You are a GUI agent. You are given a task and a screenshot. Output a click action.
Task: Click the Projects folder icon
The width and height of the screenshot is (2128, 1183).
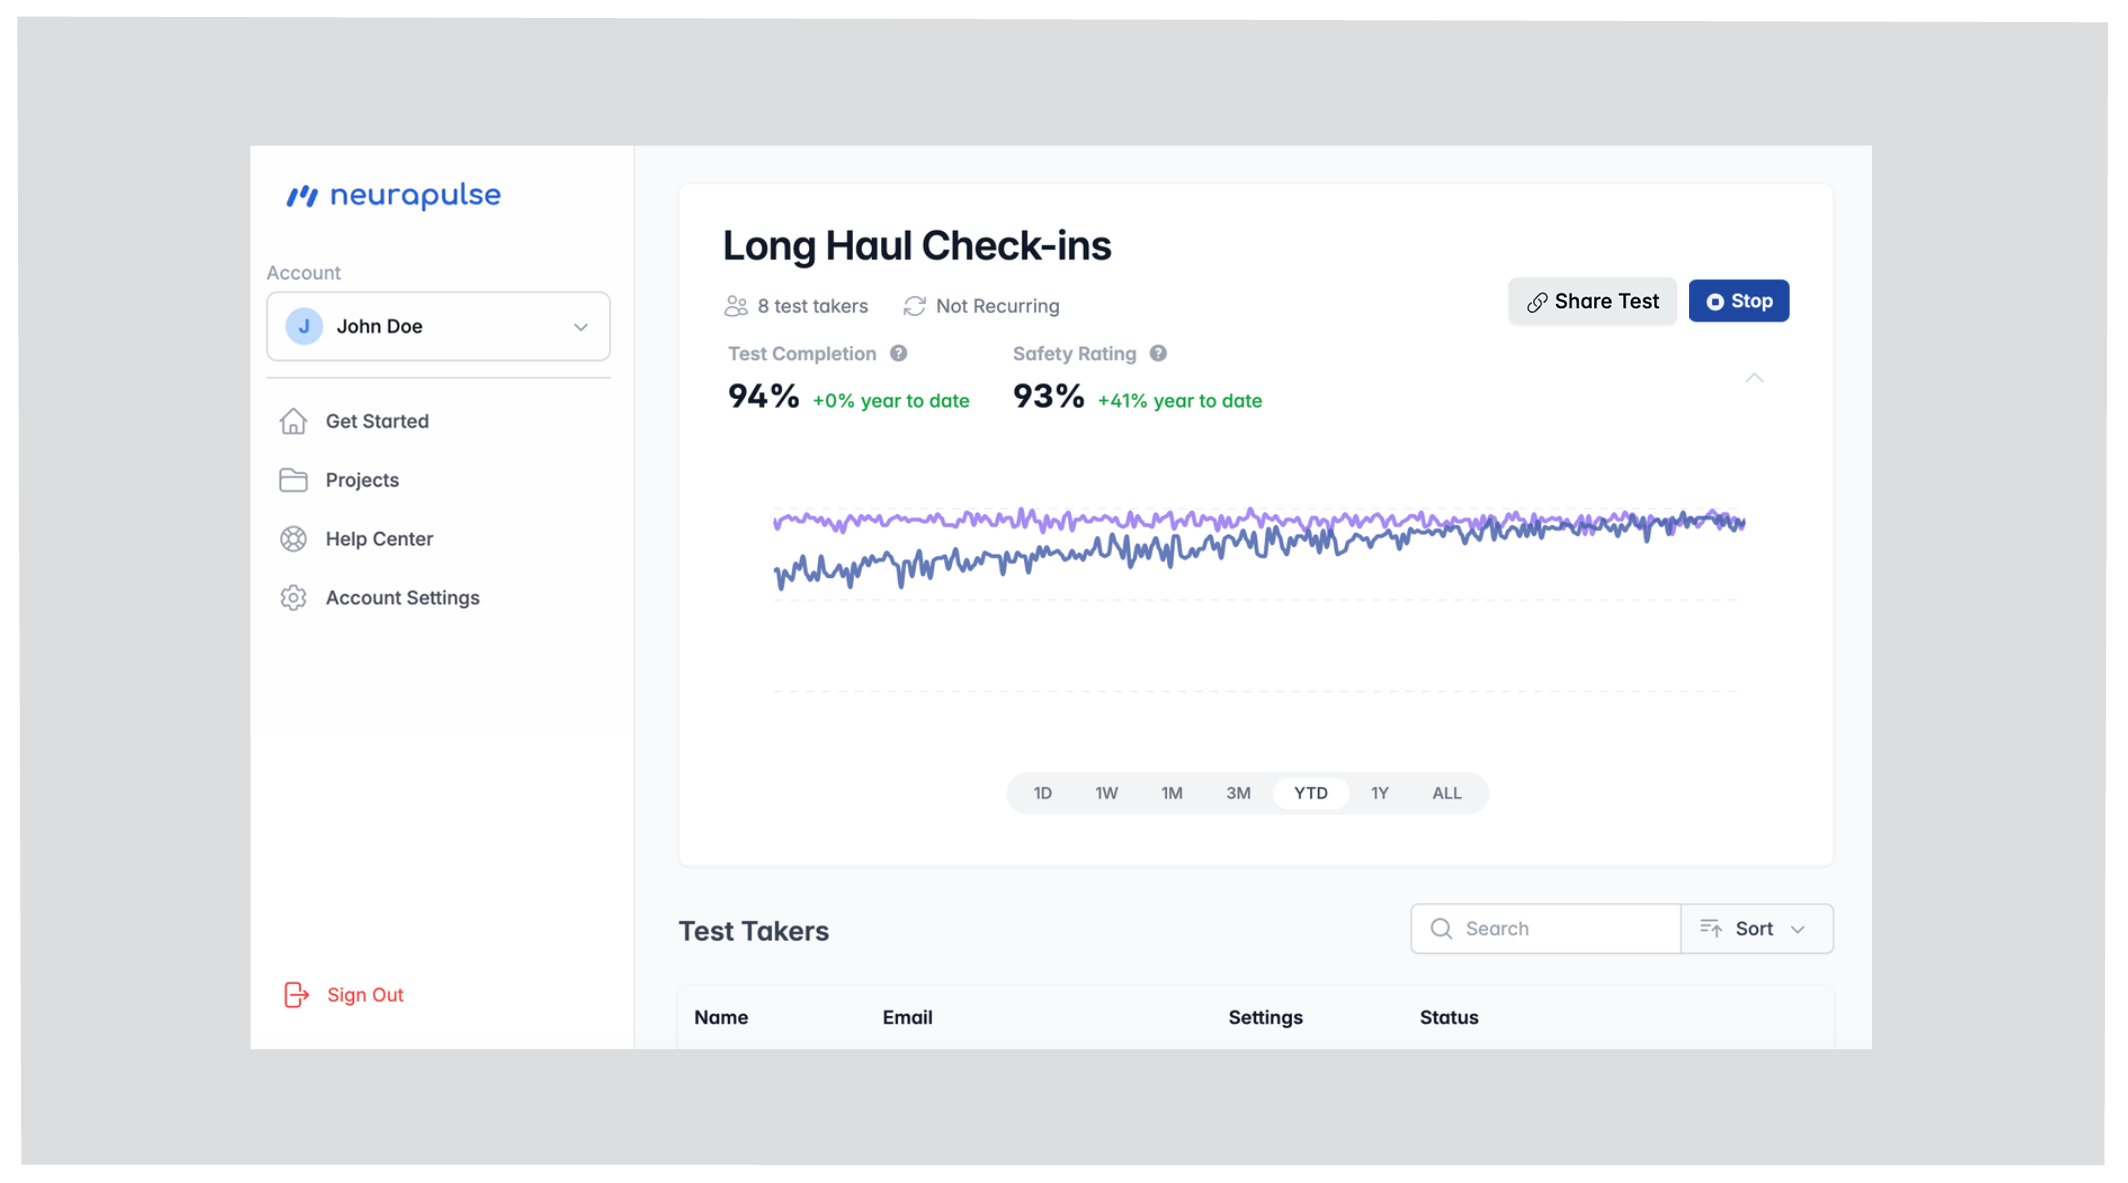click(293, 480)
